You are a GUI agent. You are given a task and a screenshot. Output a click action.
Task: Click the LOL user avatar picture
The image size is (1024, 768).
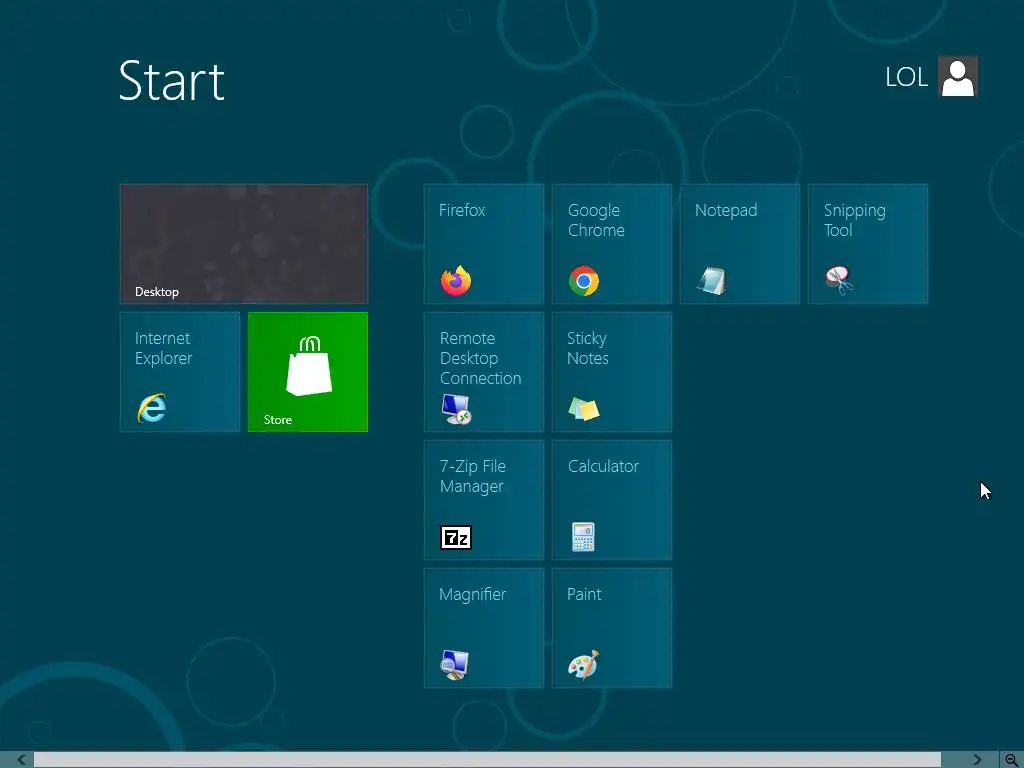click(957, 76)
